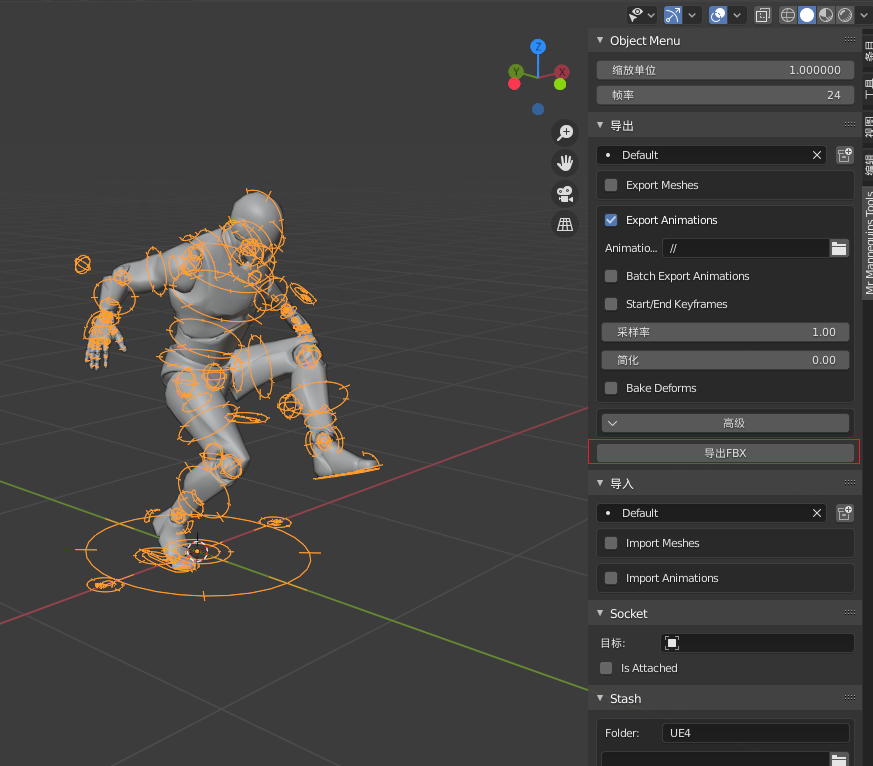Click the 缩放单位 scale unit field
Screen dimensions: 873x766
[x=725, y=70]
